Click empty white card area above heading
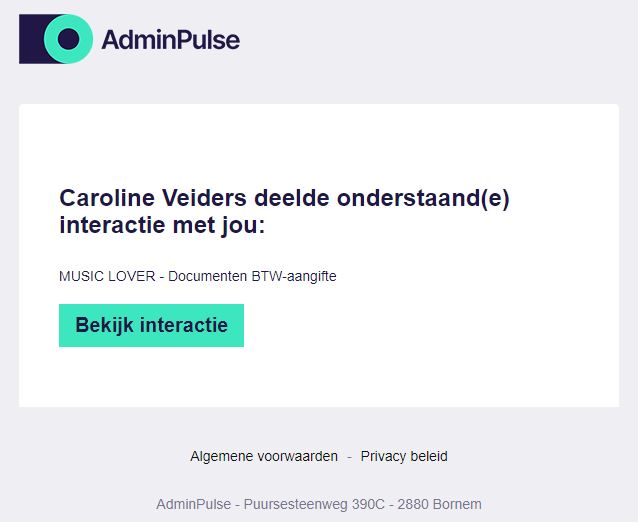Viewport: 638px width, 522px height. click(x=319, y=142)
